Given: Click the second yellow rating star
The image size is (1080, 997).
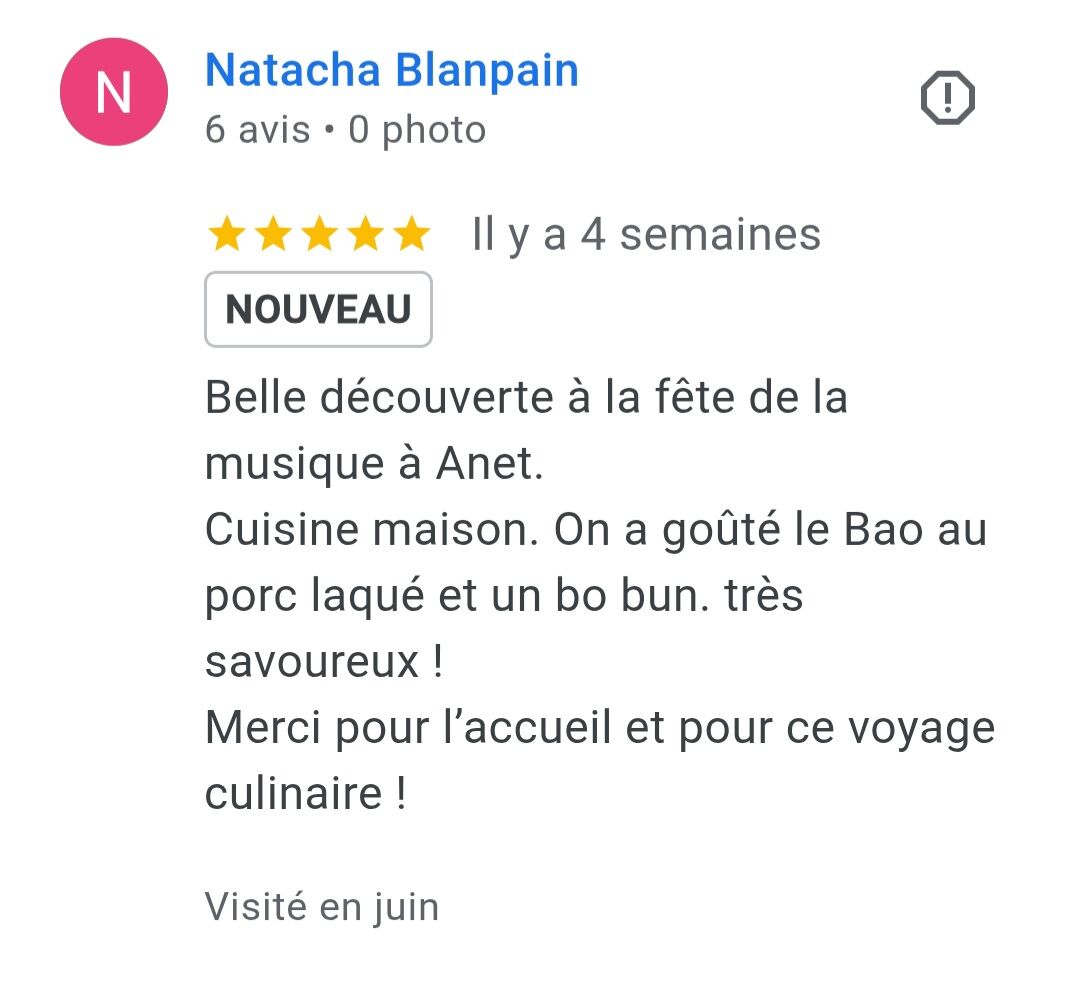Looking at the screenshot, I should coord(273,234).
